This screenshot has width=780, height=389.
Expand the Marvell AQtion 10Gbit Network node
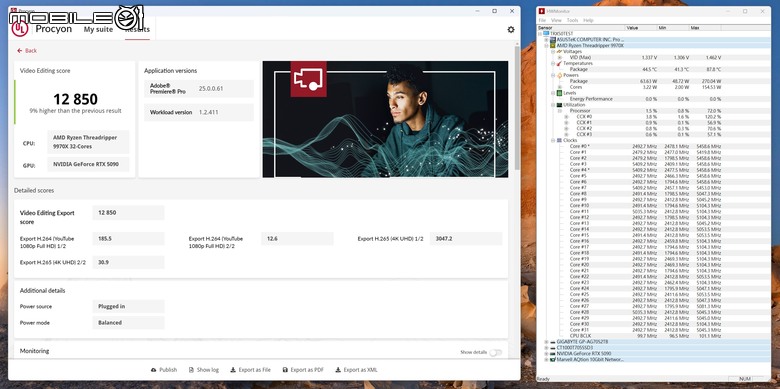click(x=546, y=359)
